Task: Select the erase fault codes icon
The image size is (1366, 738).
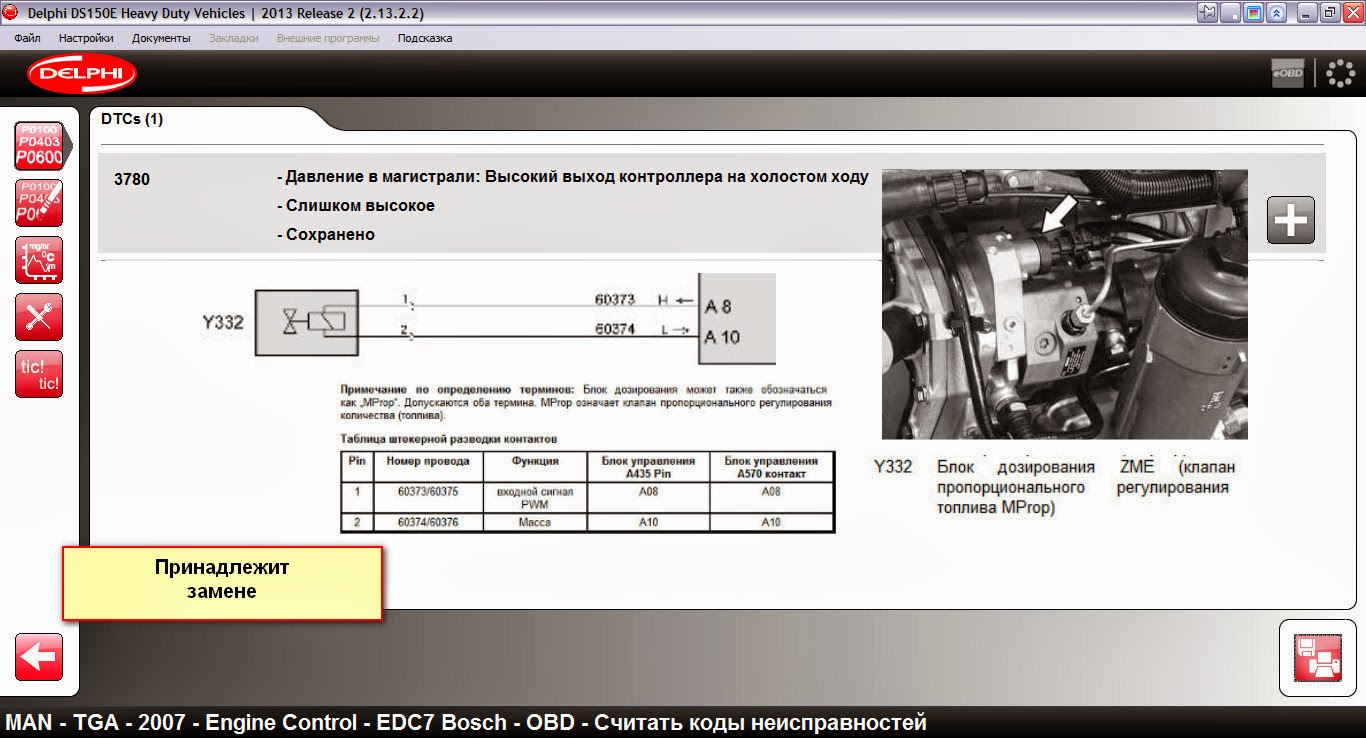Action: [x=39, y=203]
